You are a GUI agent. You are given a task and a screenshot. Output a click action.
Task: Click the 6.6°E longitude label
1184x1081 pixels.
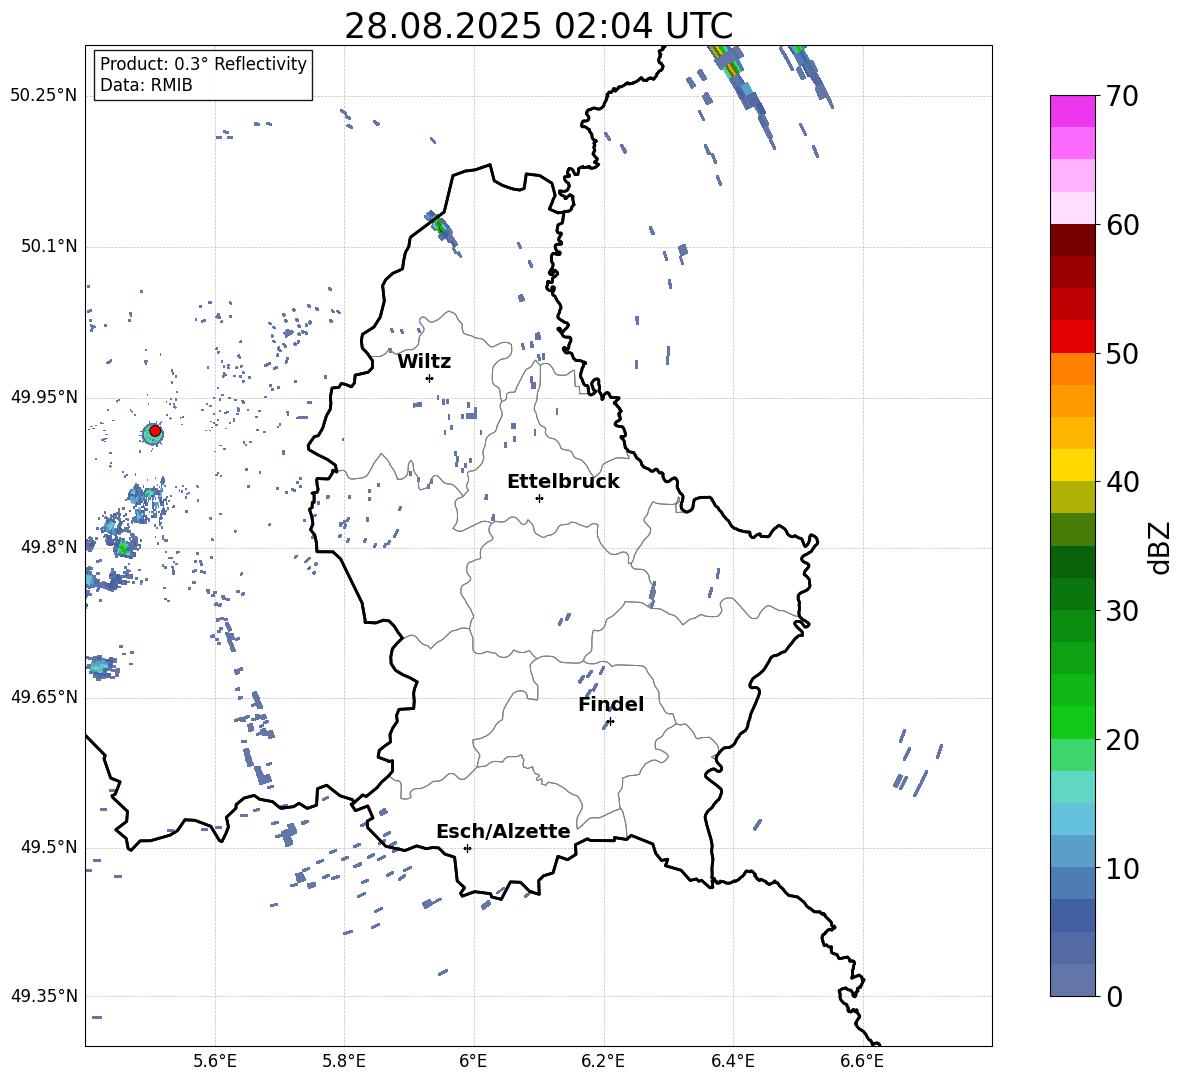coord(862,1061)
